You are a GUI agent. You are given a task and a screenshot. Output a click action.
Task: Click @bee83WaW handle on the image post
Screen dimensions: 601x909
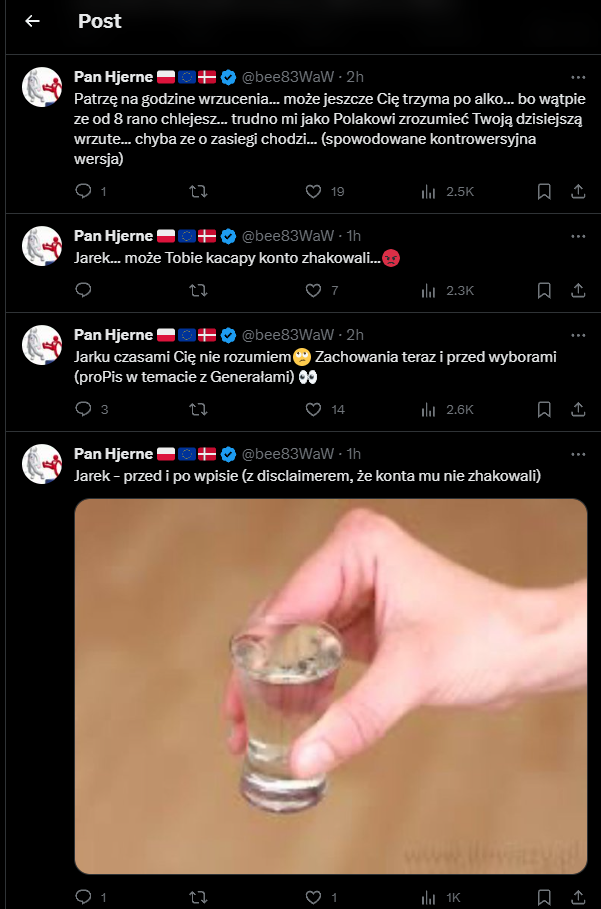pyautogui.click(x=288, y=454)
